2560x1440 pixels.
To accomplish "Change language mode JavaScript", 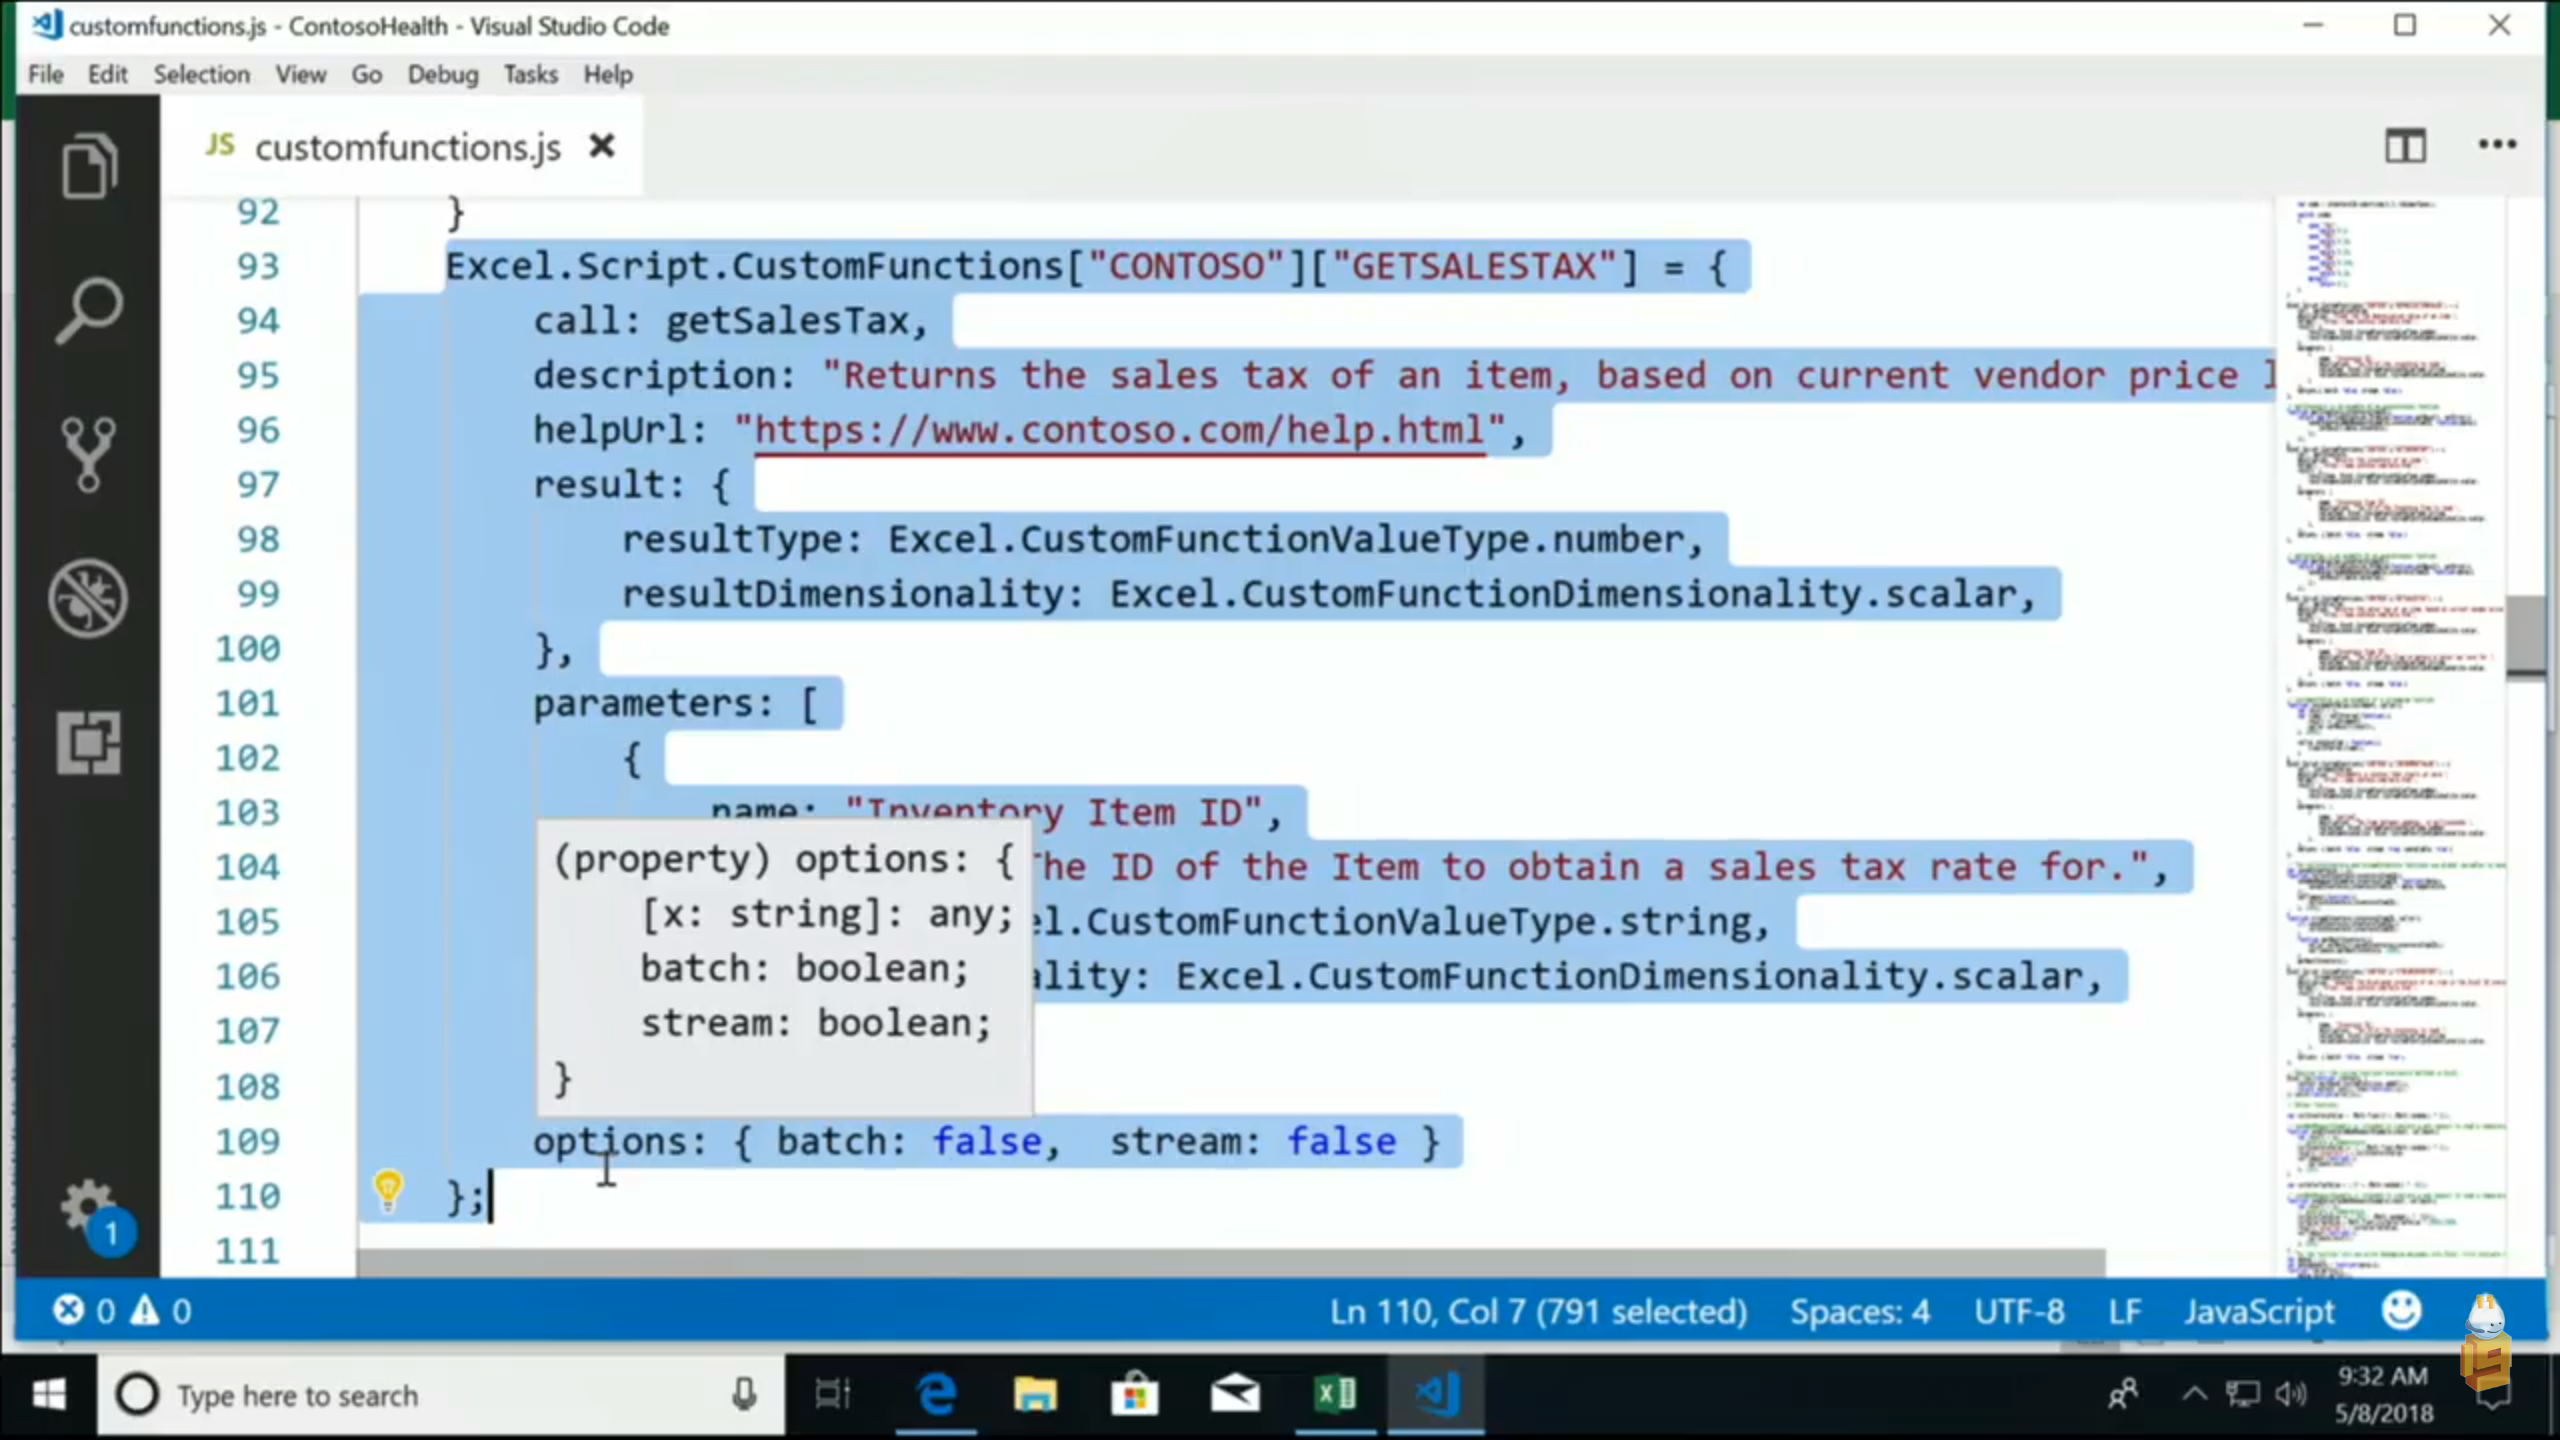I will coord(2258,1311).
